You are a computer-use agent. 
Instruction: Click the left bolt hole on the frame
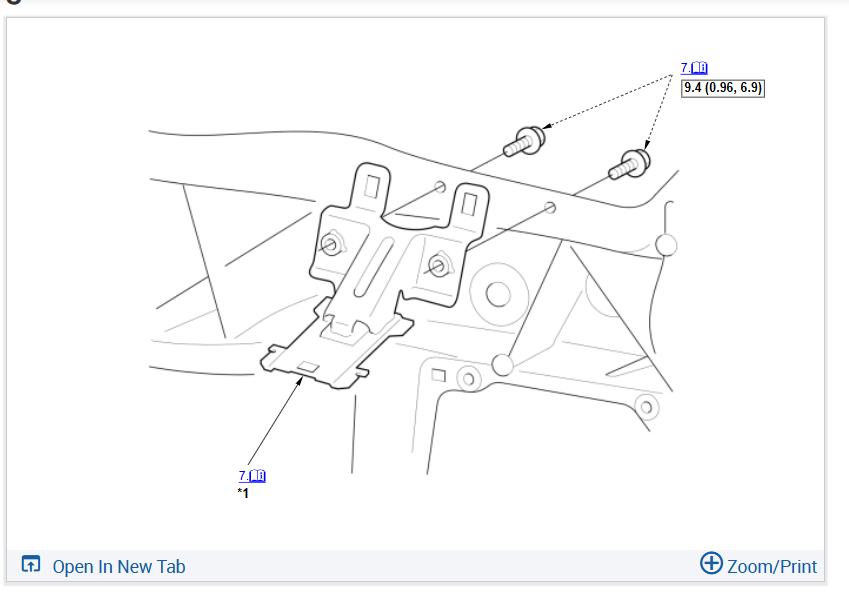click(440, 187)
